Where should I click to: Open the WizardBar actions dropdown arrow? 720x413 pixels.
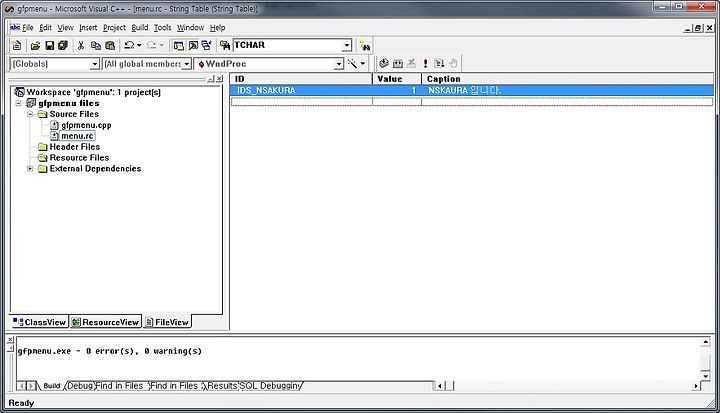[363, 63]
